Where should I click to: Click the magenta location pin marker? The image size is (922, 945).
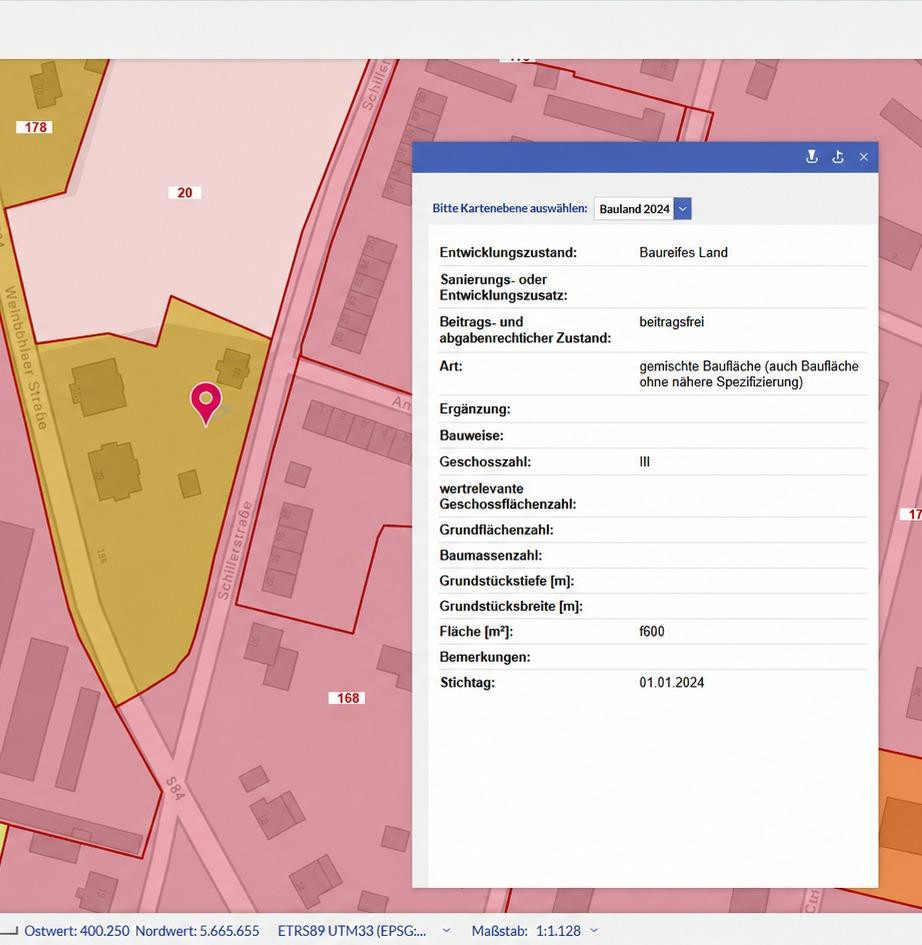(x=206, y=404)
